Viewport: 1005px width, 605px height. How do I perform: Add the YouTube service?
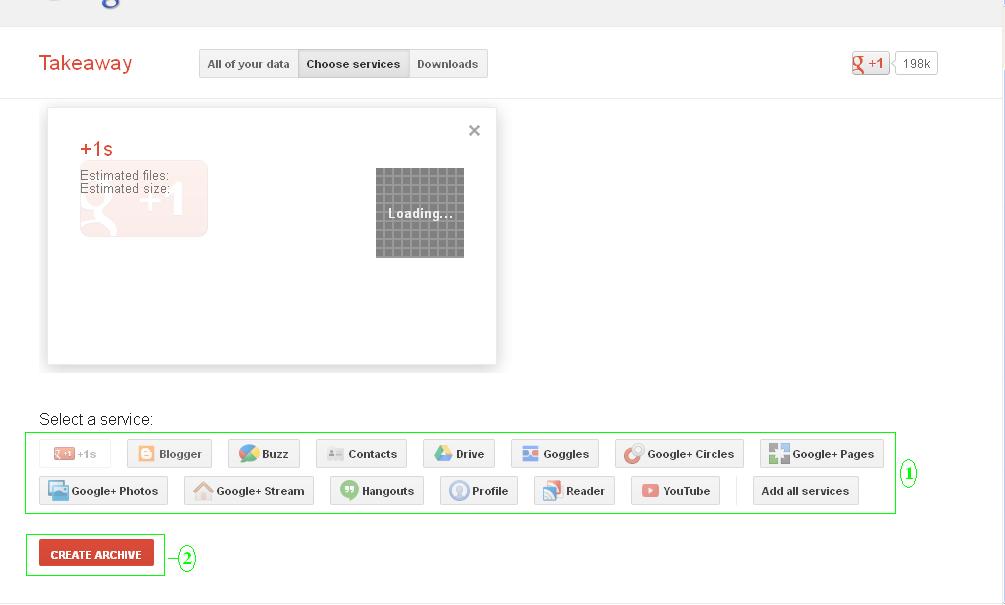676,491
